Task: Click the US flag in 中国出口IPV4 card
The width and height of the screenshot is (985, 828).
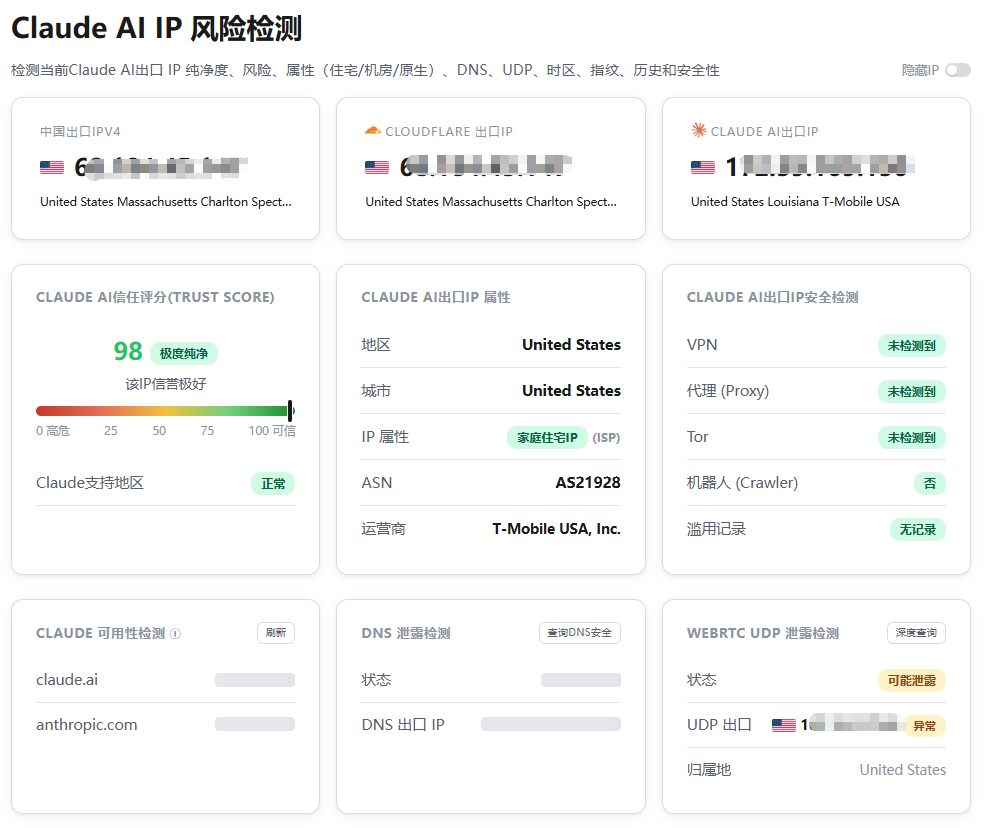Action: point(52,167)
